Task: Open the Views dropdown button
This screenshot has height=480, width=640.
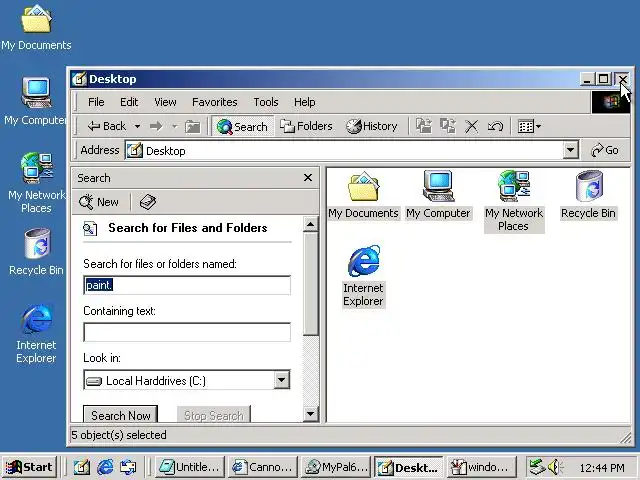Action: point(529,127)
